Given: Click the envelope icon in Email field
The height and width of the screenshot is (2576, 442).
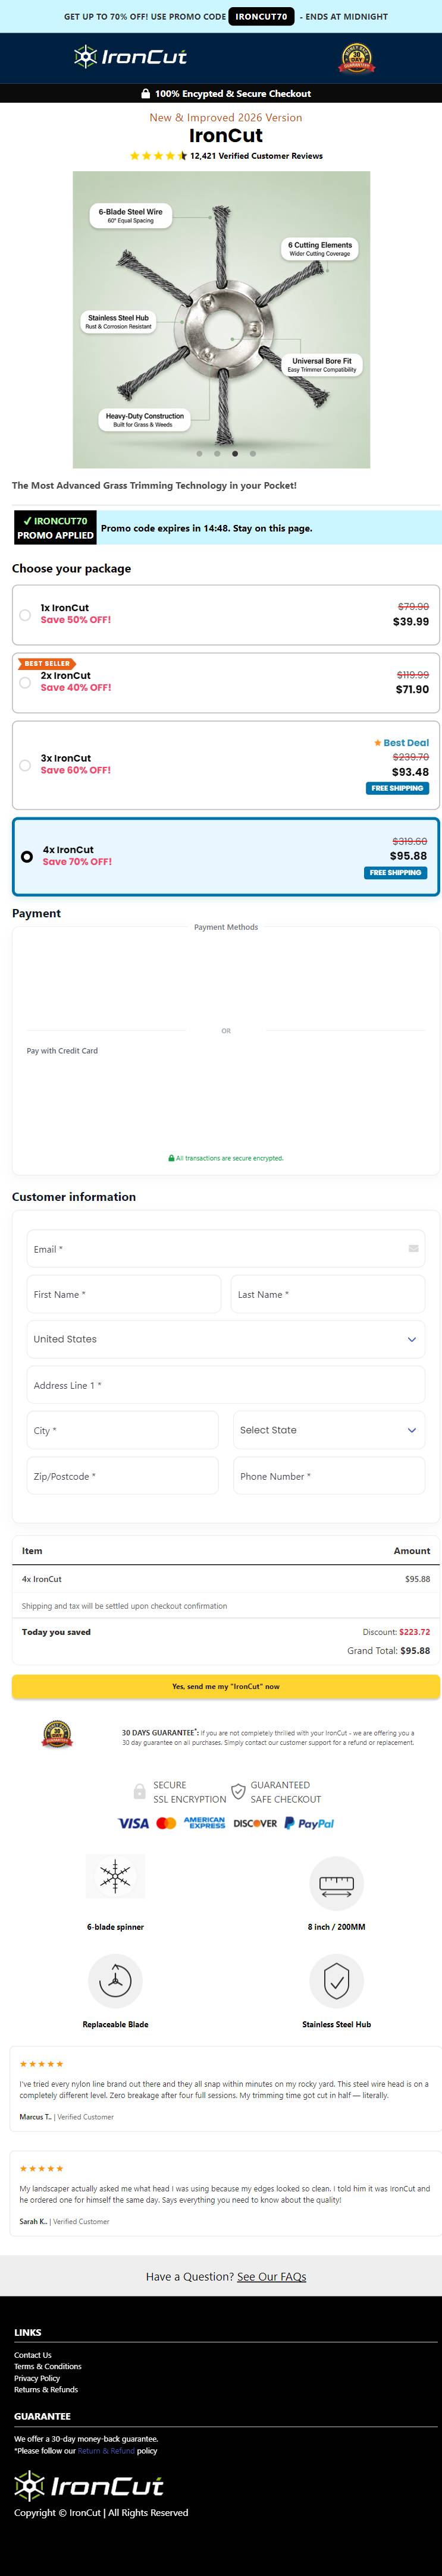Looking at the screenshot, I should [413, 1248].
